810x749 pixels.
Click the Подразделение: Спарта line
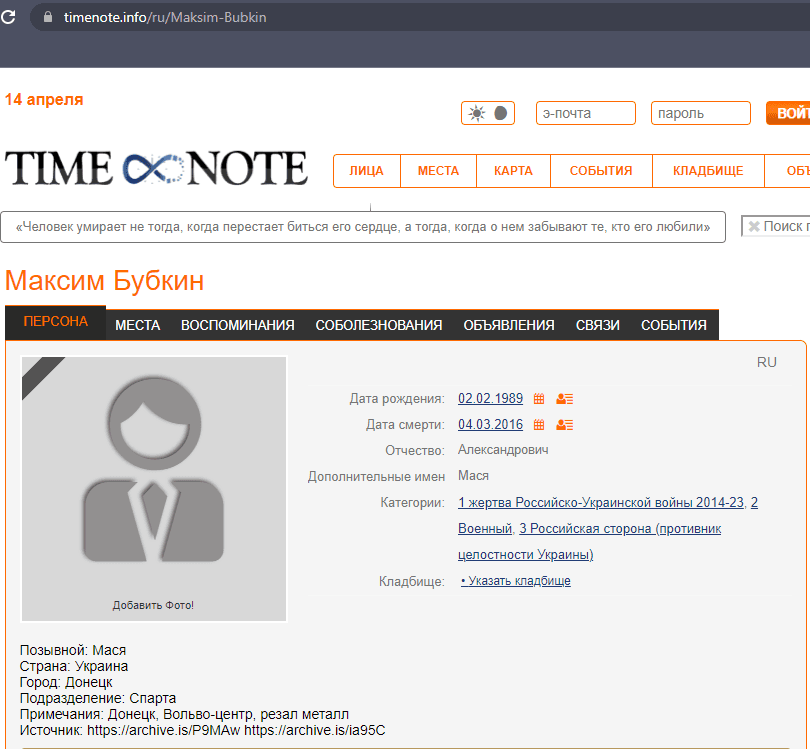pyautogui.click(x=98, y=698)
